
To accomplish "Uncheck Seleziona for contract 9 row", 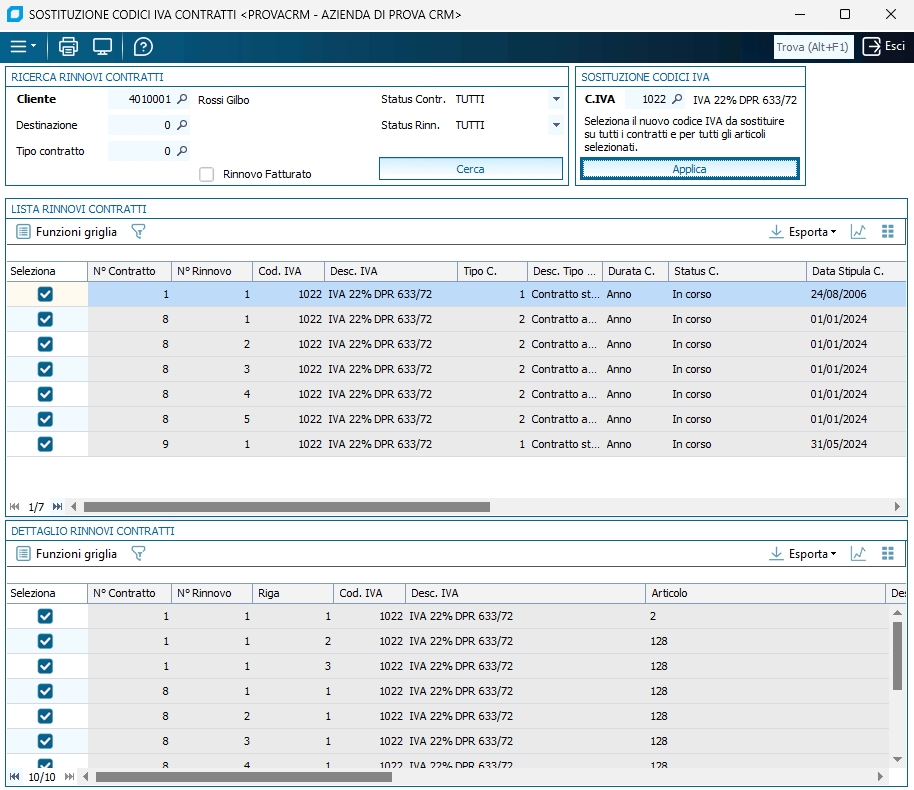I will pos(45,444).
